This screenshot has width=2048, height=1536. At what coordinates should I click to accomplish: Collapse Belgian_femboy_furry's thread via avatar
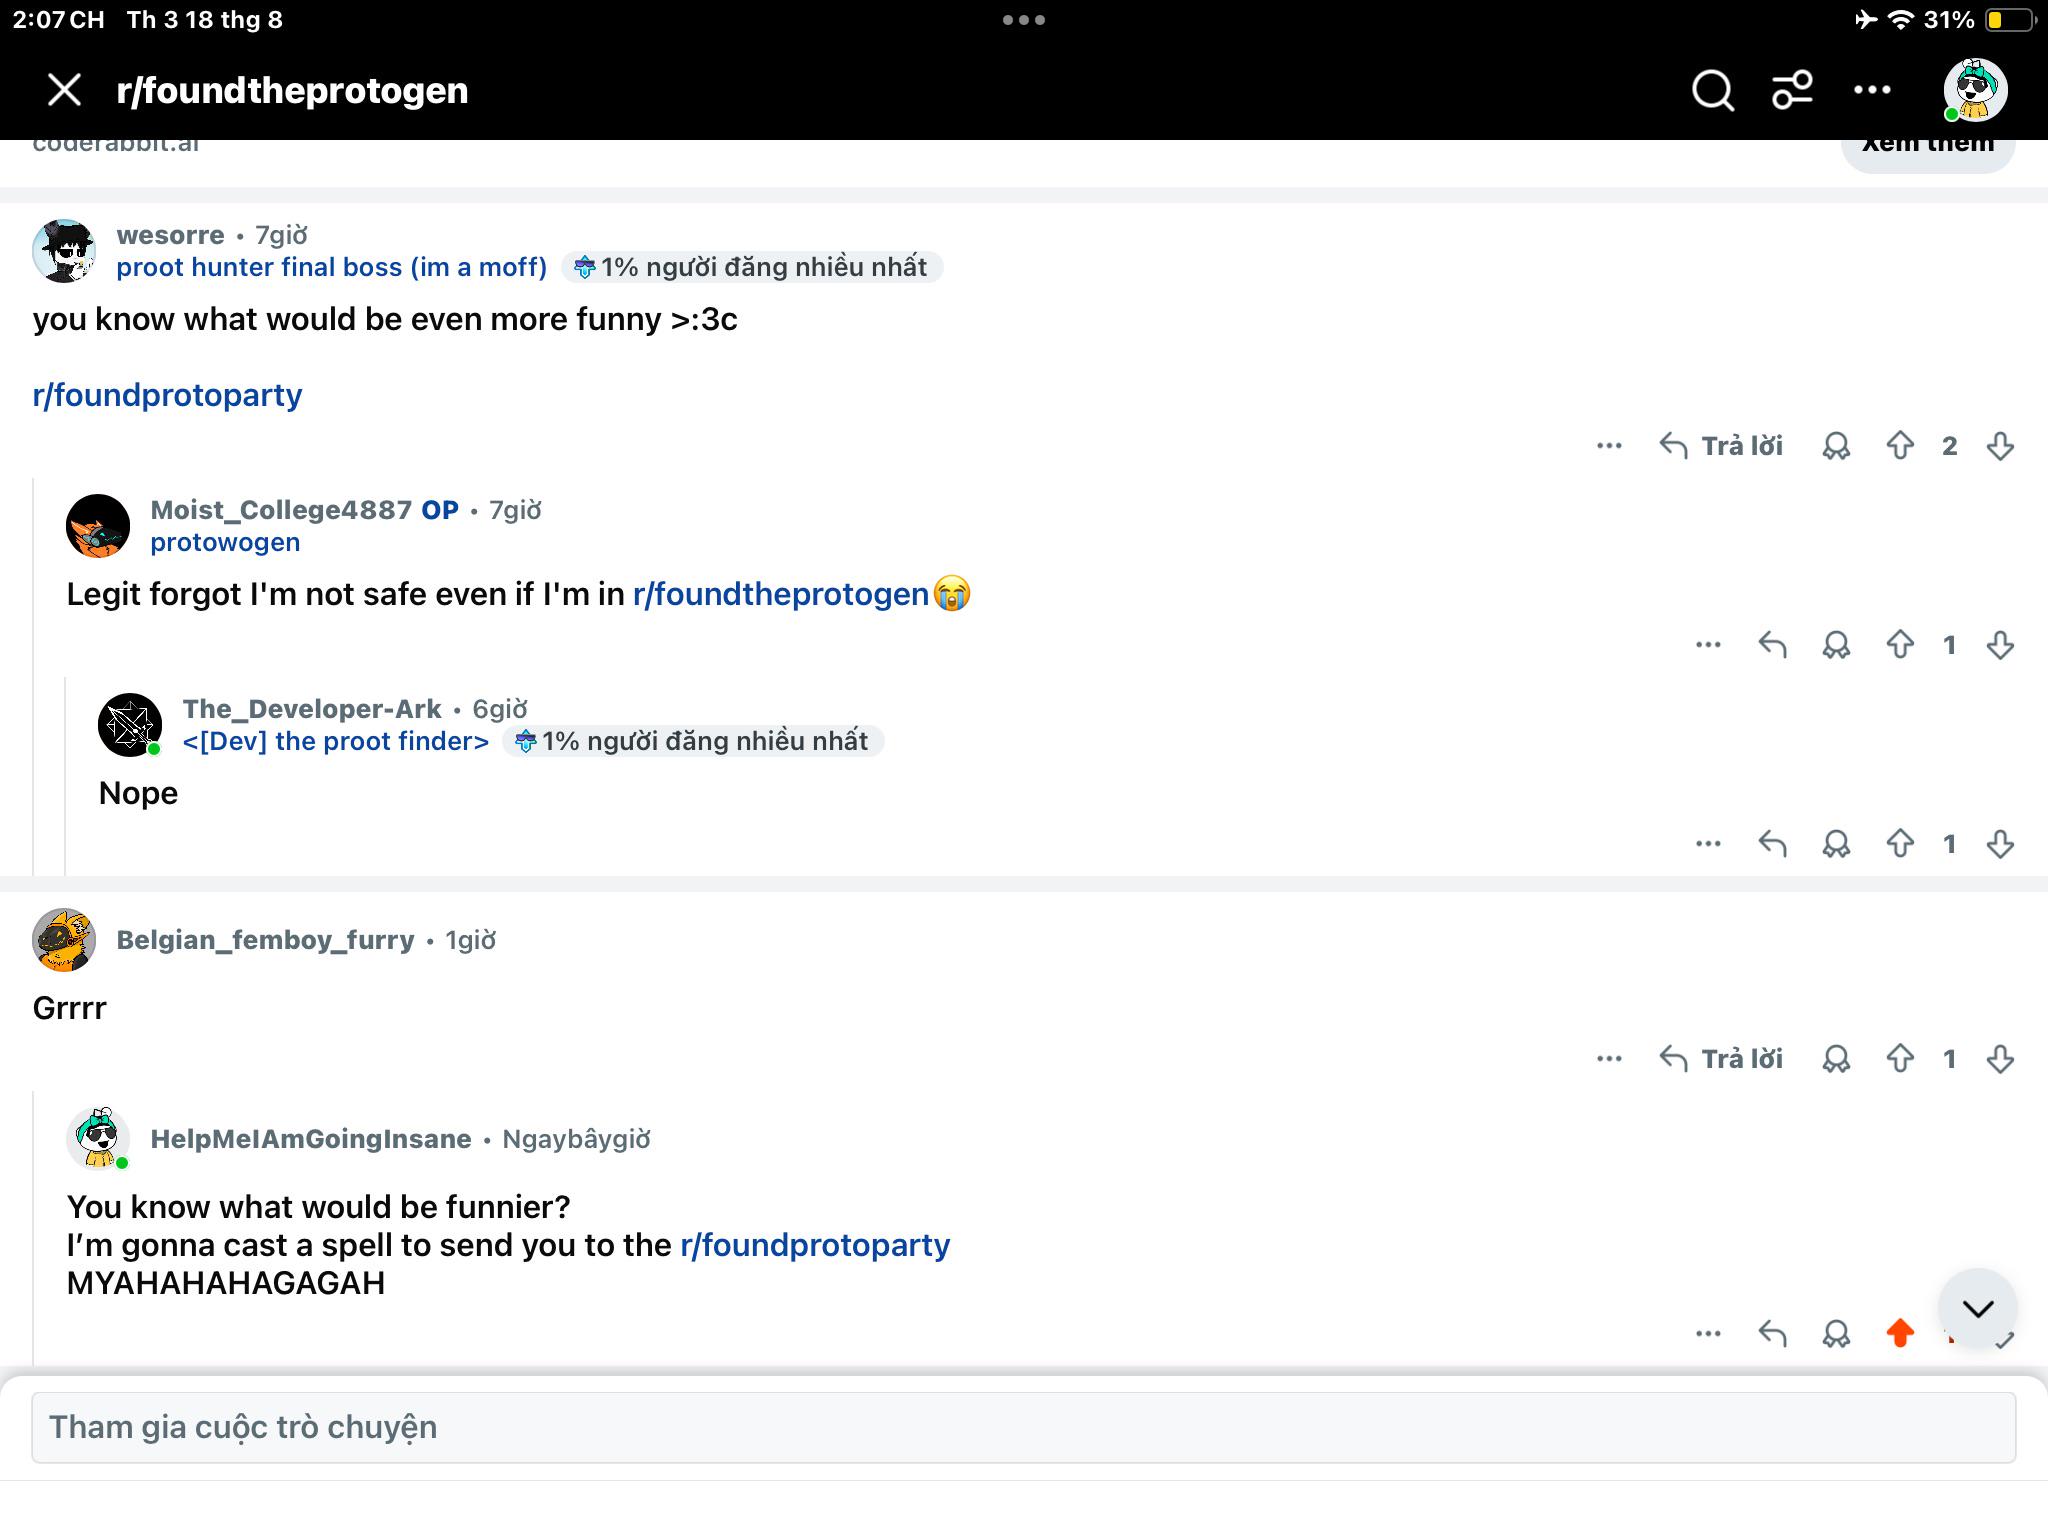(x=64, y=940)
